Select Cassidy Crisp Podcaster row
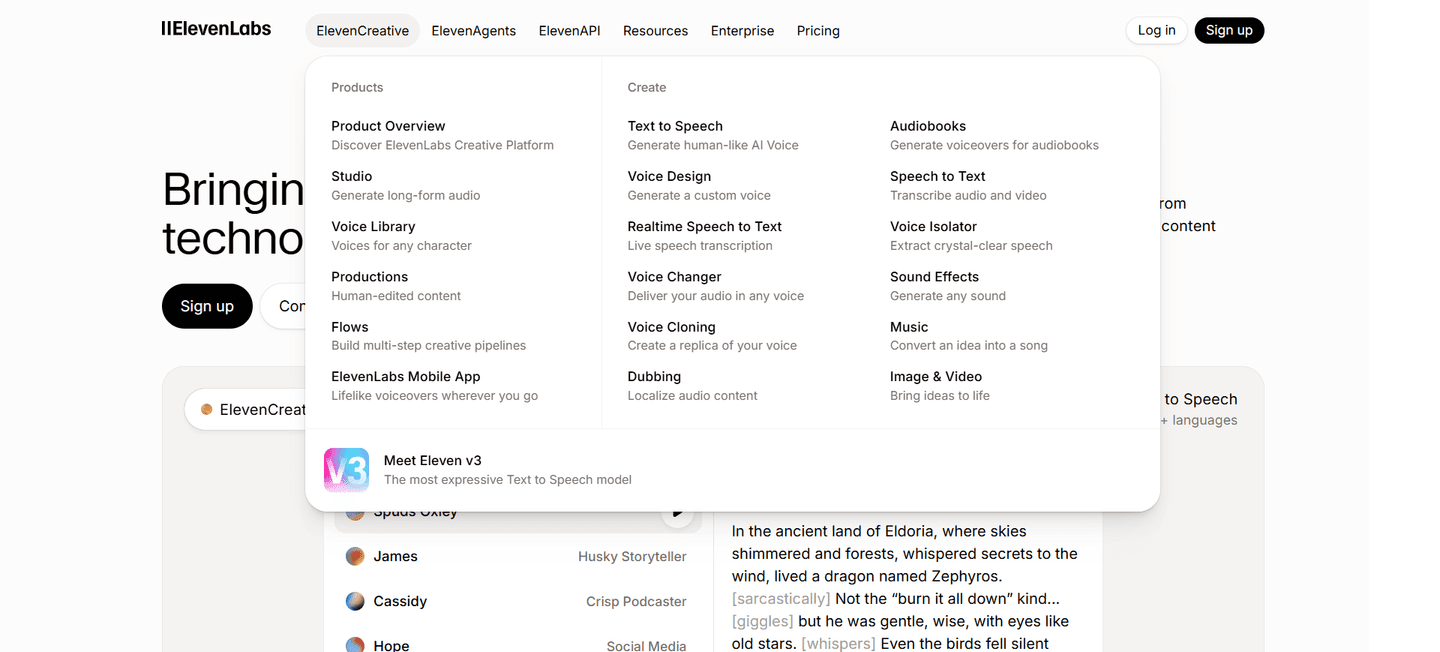1440x652 pixels. (517, 601)
